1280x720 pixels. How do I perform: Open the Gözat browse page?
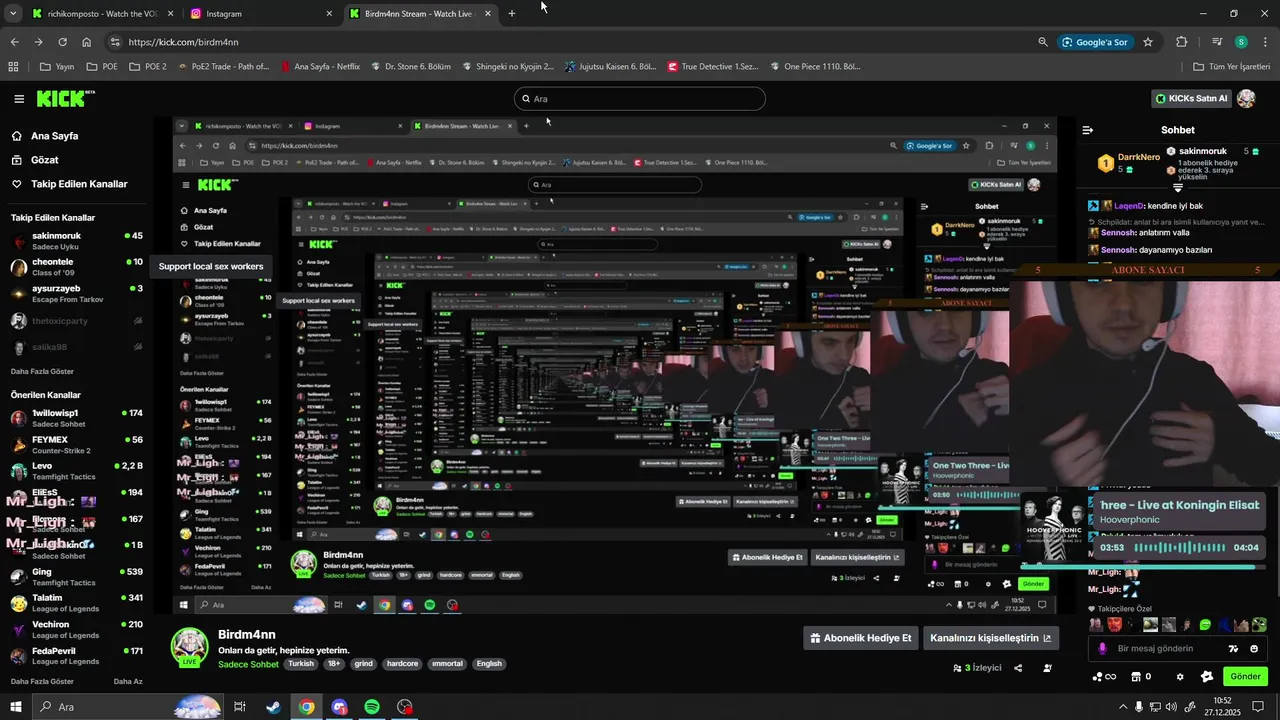point(44,160)
